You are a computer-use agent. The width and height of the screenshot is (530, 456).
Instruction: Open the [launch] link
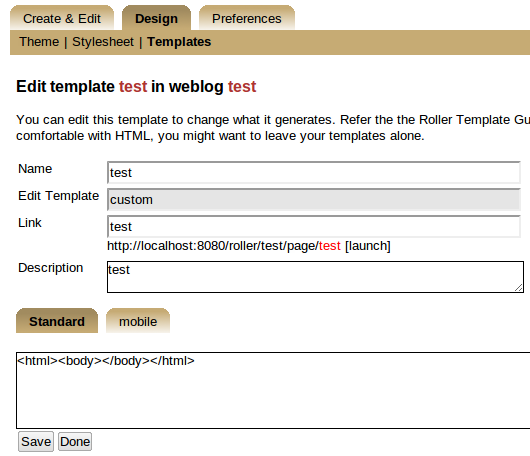point(368,246)
